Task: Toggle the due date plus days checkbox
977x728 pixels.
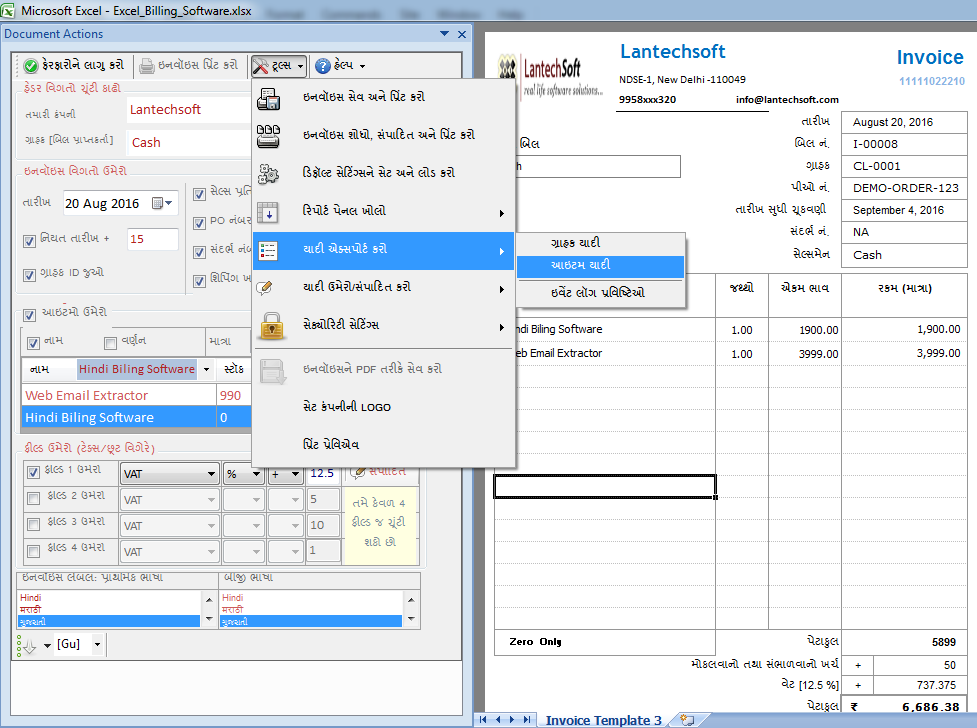Action: 29,241
